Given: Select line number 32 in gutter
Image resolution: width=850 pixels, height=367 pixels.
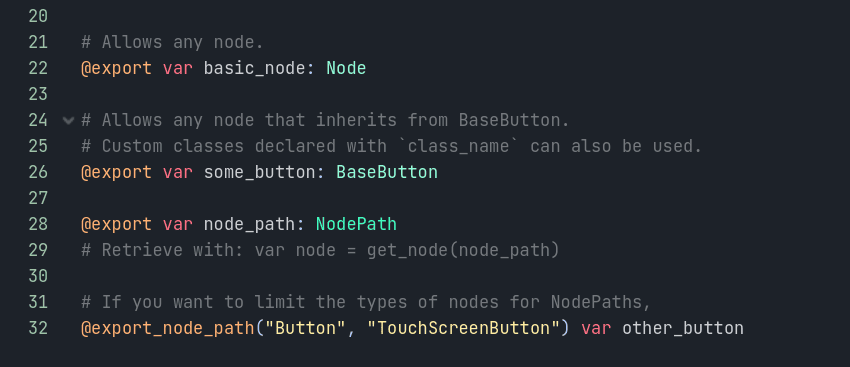Looking at the screenshot, I should [x=38, y=329].
